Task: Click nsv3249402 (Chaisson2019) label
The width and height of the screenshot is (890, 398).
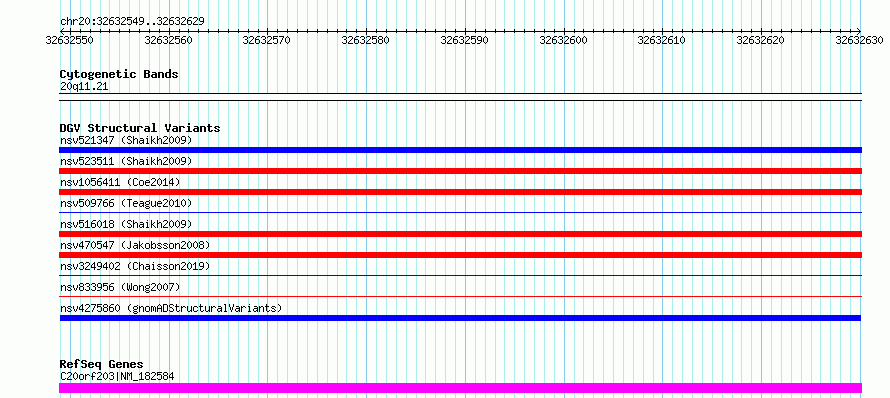Action: click(x=135, y=266)
